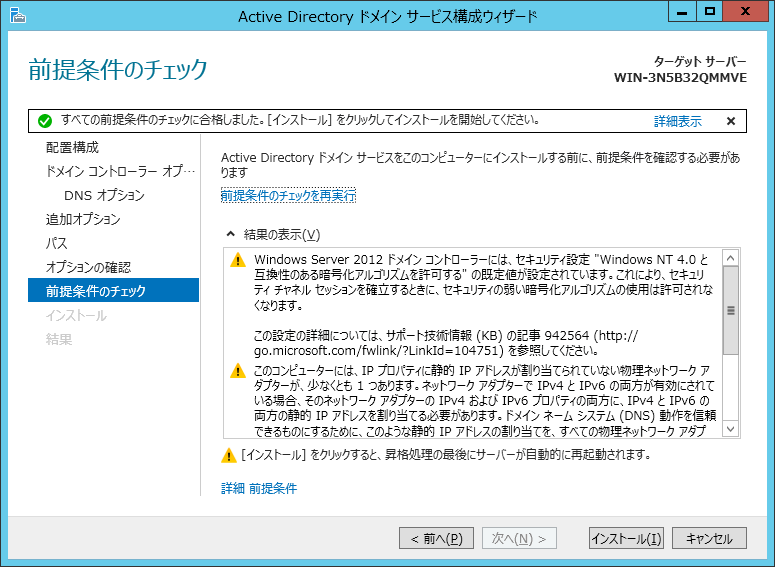Maximize the wizard window
The width and height of the screenshot is (775, 567).
[710, 12]
